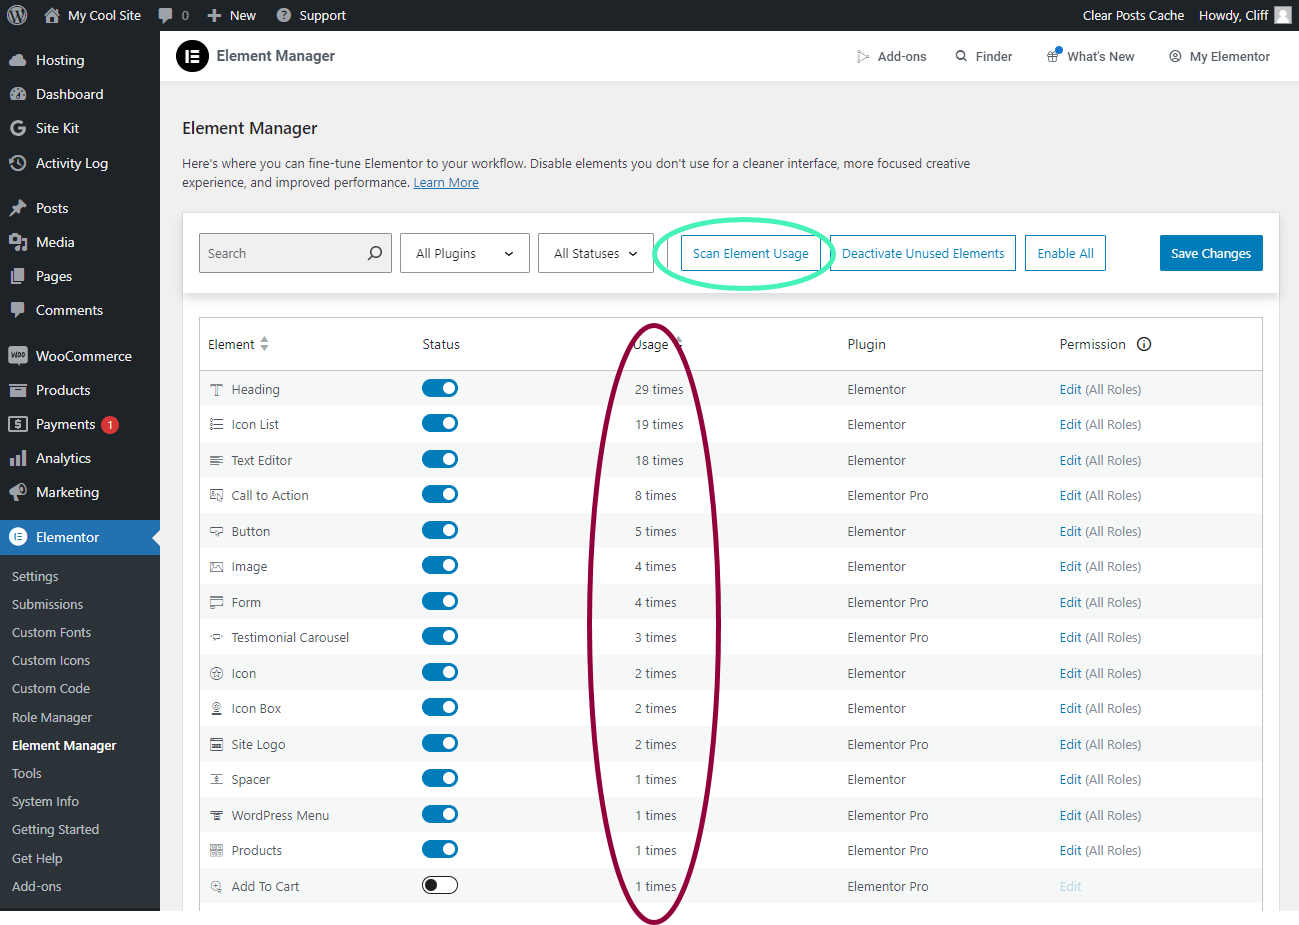Click the Payments notification badge
The width and height of the screenshot is (1299, 925).
[x=110, y=425]
